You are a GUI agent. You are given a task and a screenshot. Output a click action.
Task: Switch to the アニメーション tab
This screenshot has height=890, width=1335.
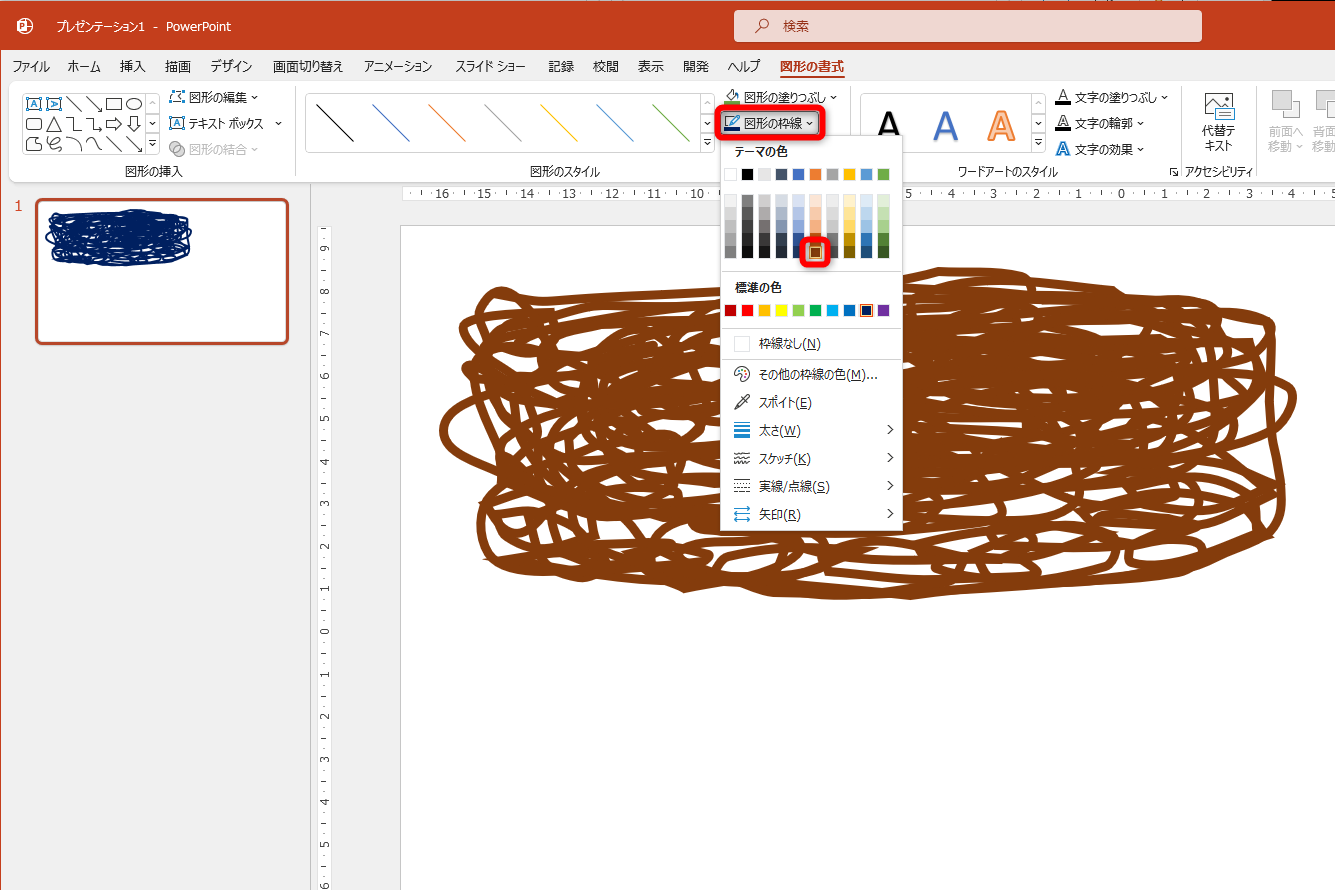398,67
